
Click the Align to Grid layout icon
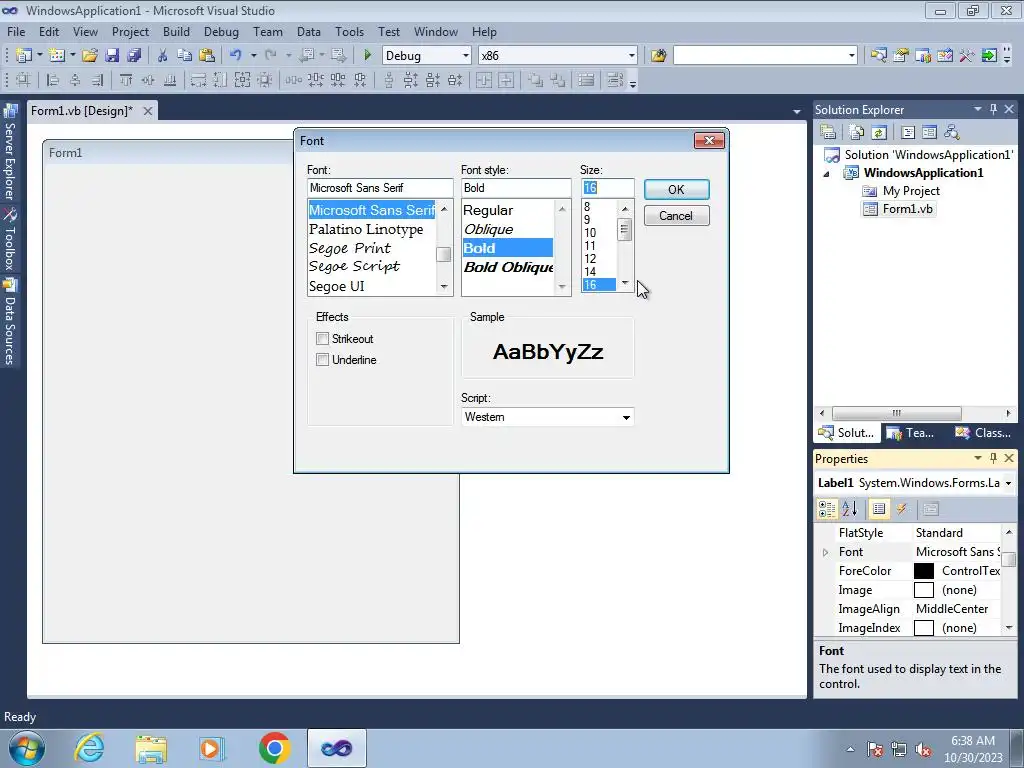(x=24, y=80)
